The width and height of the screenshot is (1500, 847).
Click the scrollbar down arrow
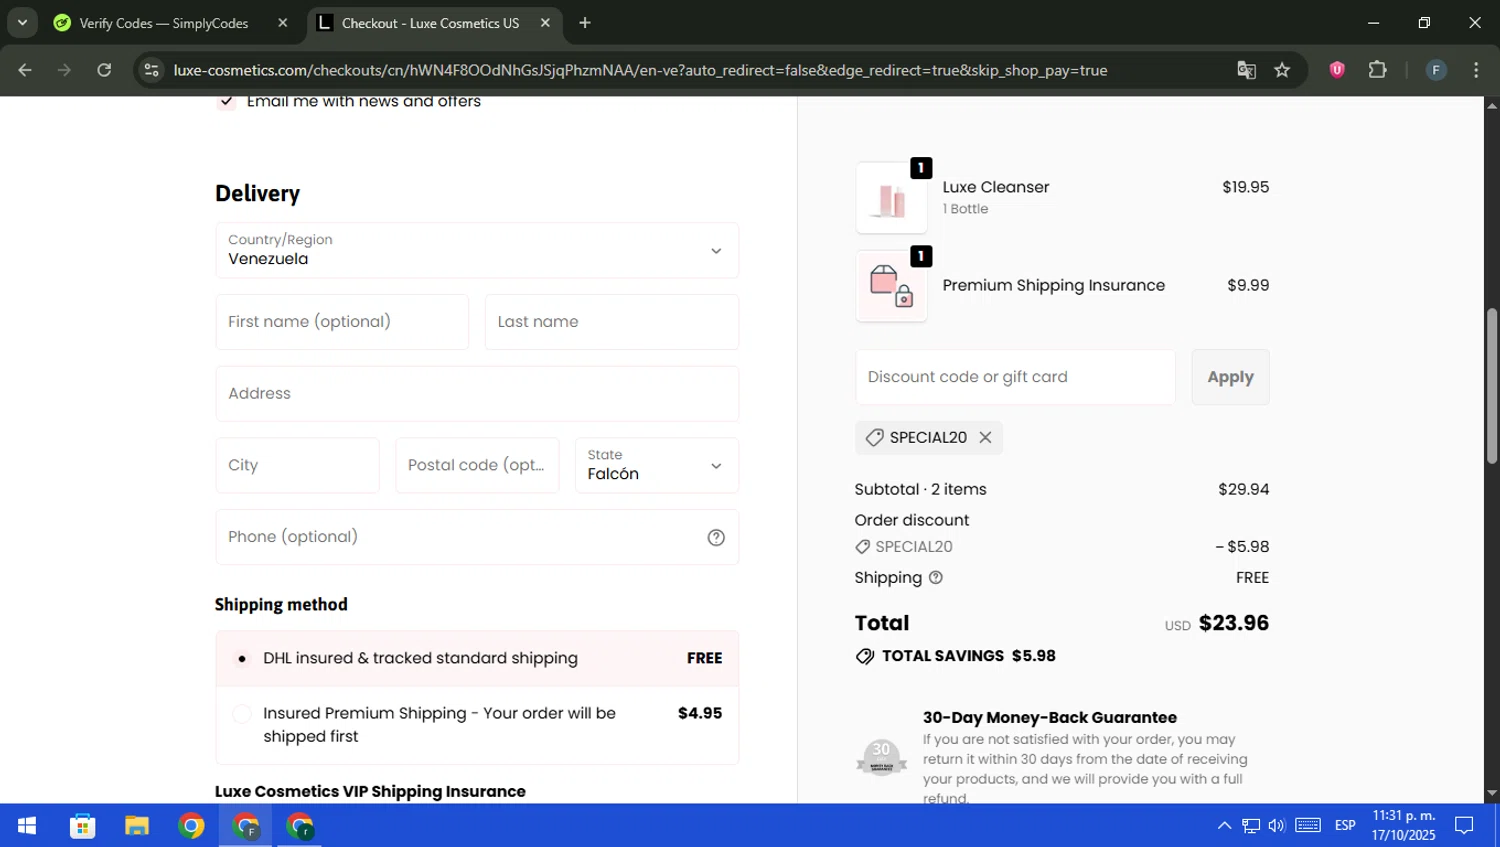pos(1492,793)
